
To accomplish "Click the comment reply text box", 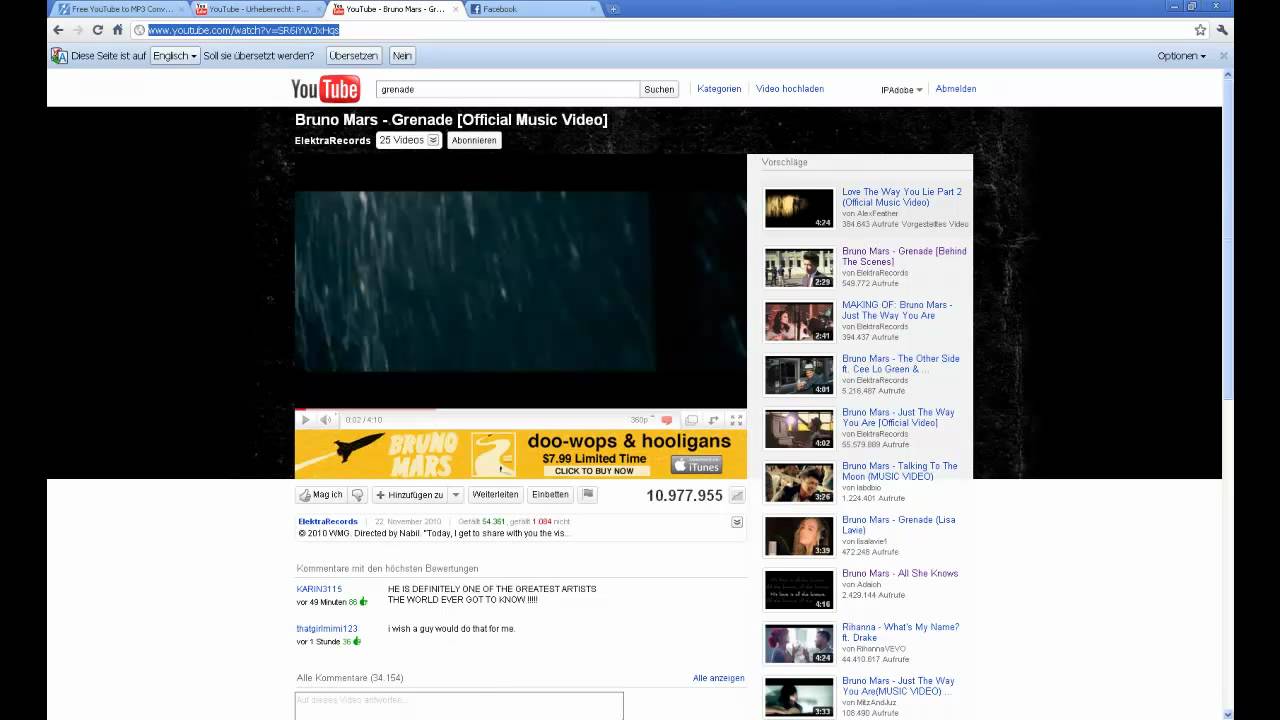I will point(459,706).
